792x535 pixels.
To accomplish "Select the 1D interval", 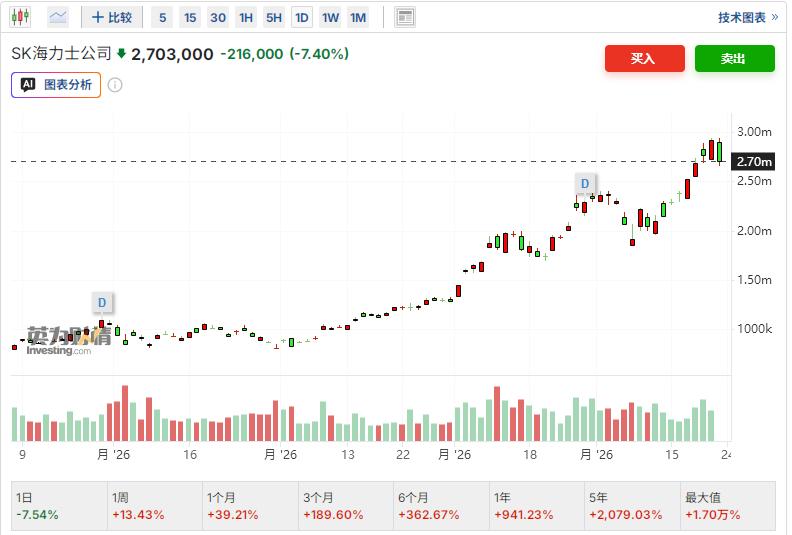I will (x=302, y=18).
